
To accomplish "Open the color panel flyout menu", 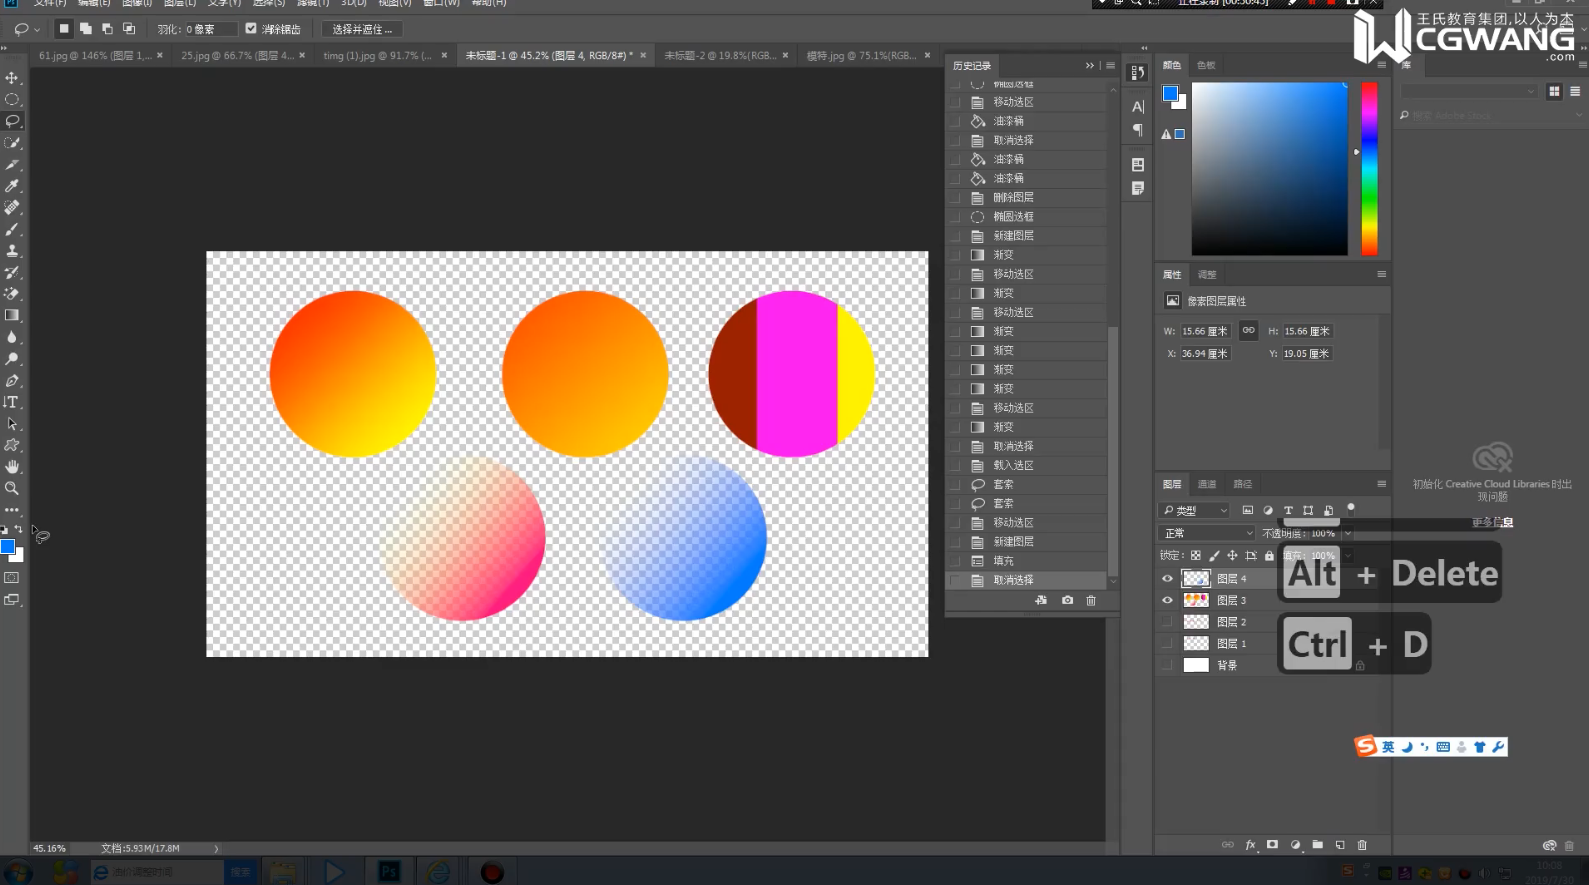I will pyautogui.click(x=1381, y=64).
